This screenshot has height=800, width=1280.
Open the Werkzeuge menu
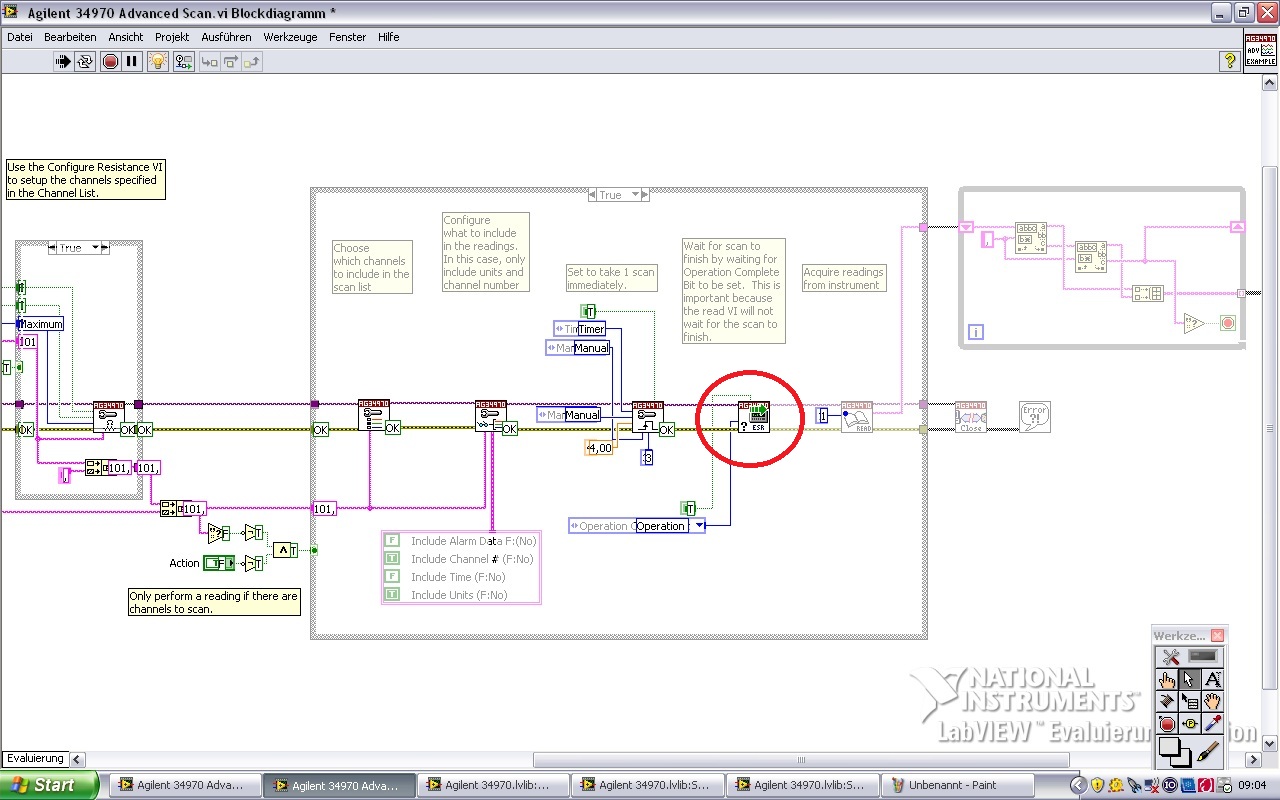click(290, 37)
